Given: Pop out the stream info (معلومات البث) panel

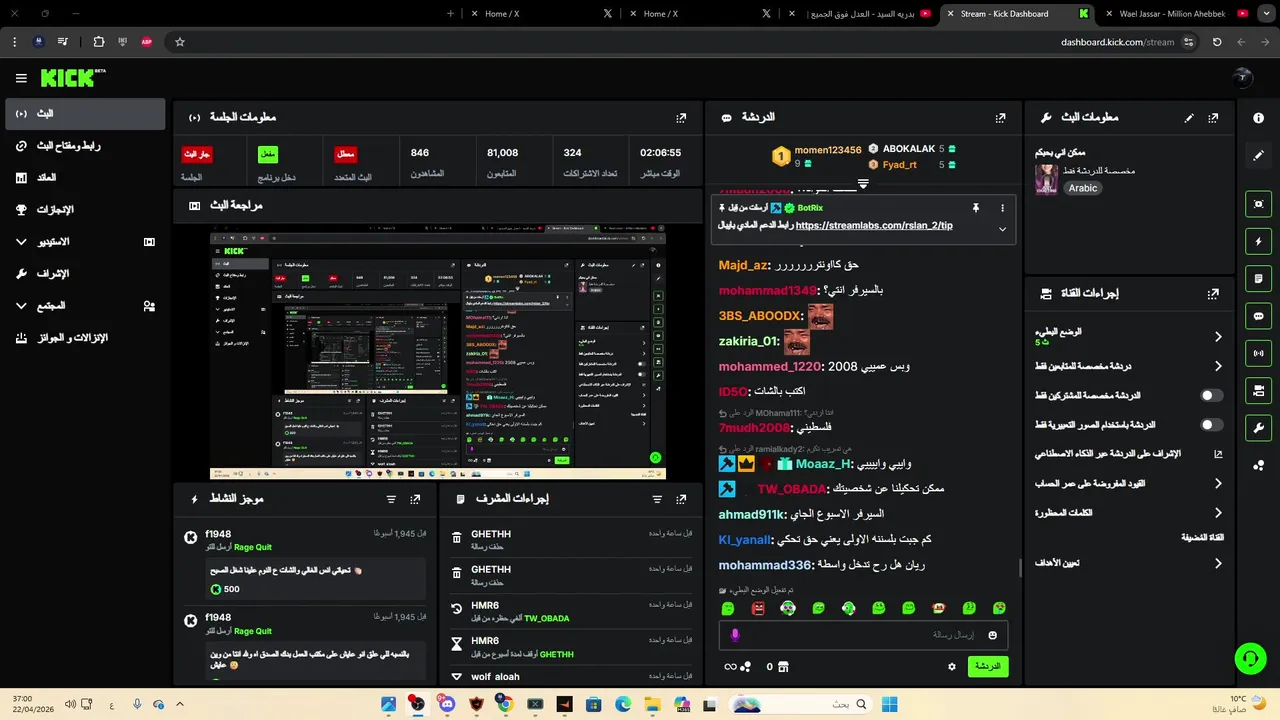Looking at the screenshot, I should 1213,118.
